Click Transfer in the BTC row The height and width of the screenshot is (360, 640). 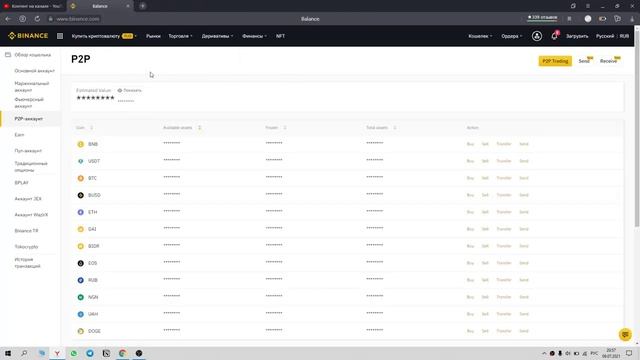pos(504,178)
